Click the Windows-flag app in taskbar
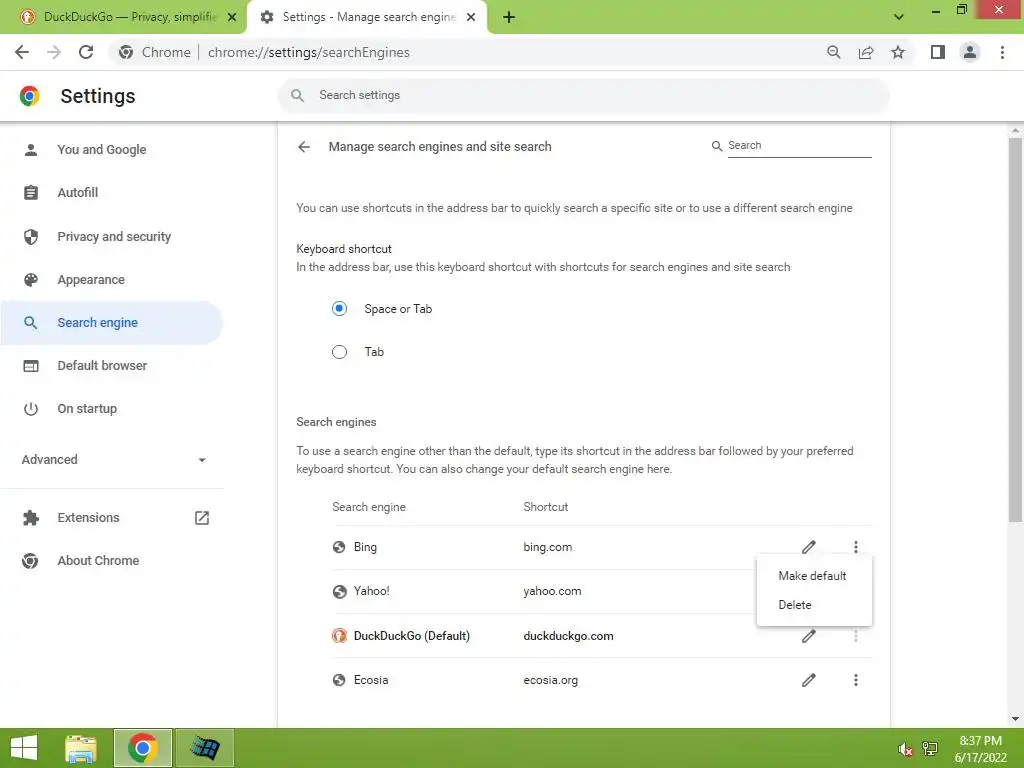 tap(204, 748)
